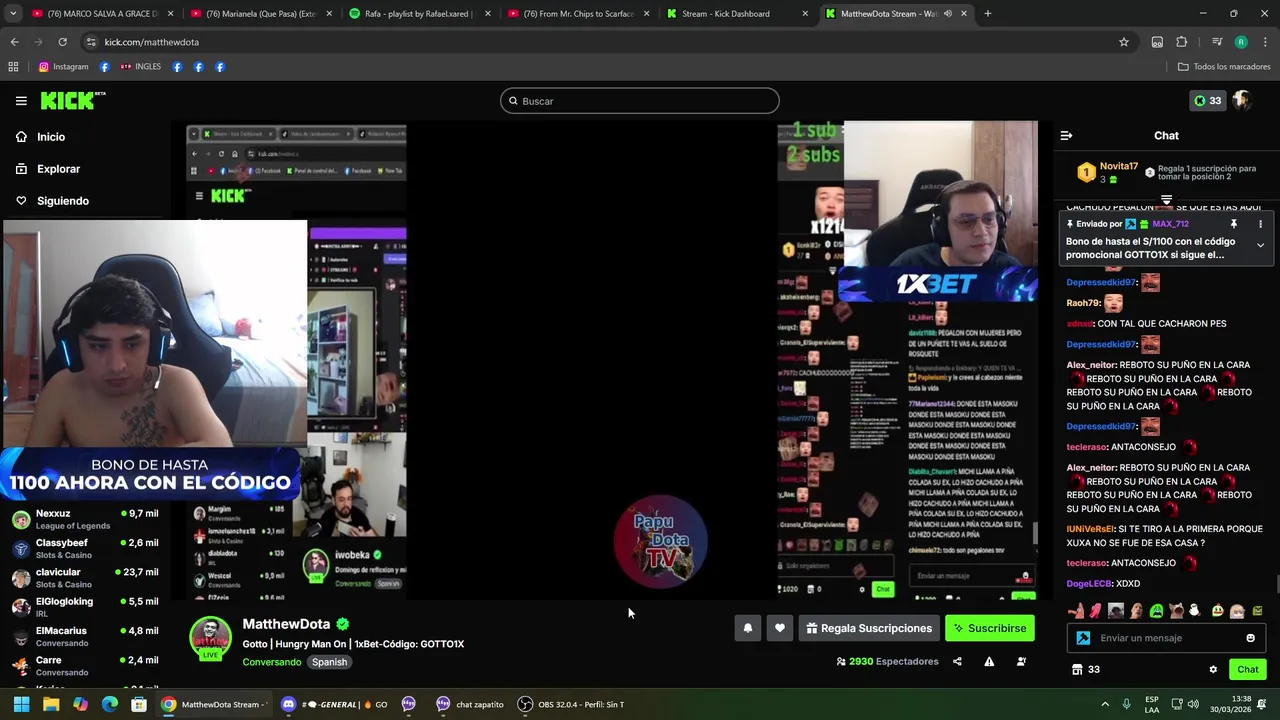Open chat settings gear icon
This screenshot has width=1280, height=720.
click(1213, 669)
